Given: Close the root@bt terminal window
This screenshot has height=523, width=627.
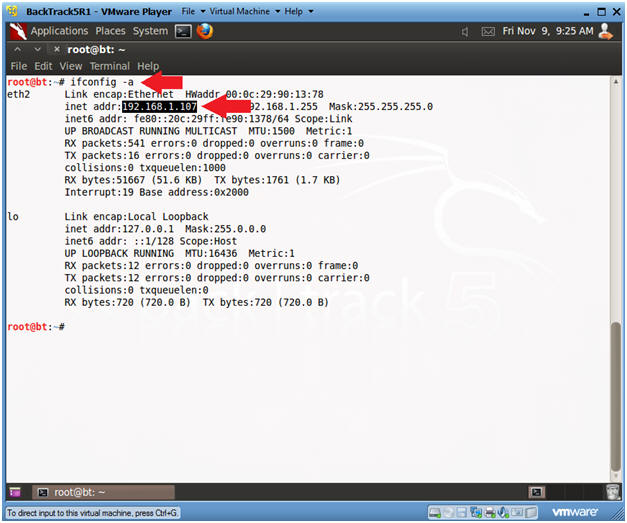Looking at the screenshot, I should [56, 49].
